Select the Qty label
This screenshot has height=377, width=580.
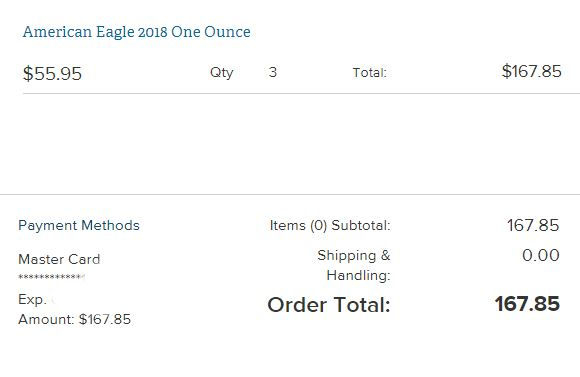pos(222,73)
